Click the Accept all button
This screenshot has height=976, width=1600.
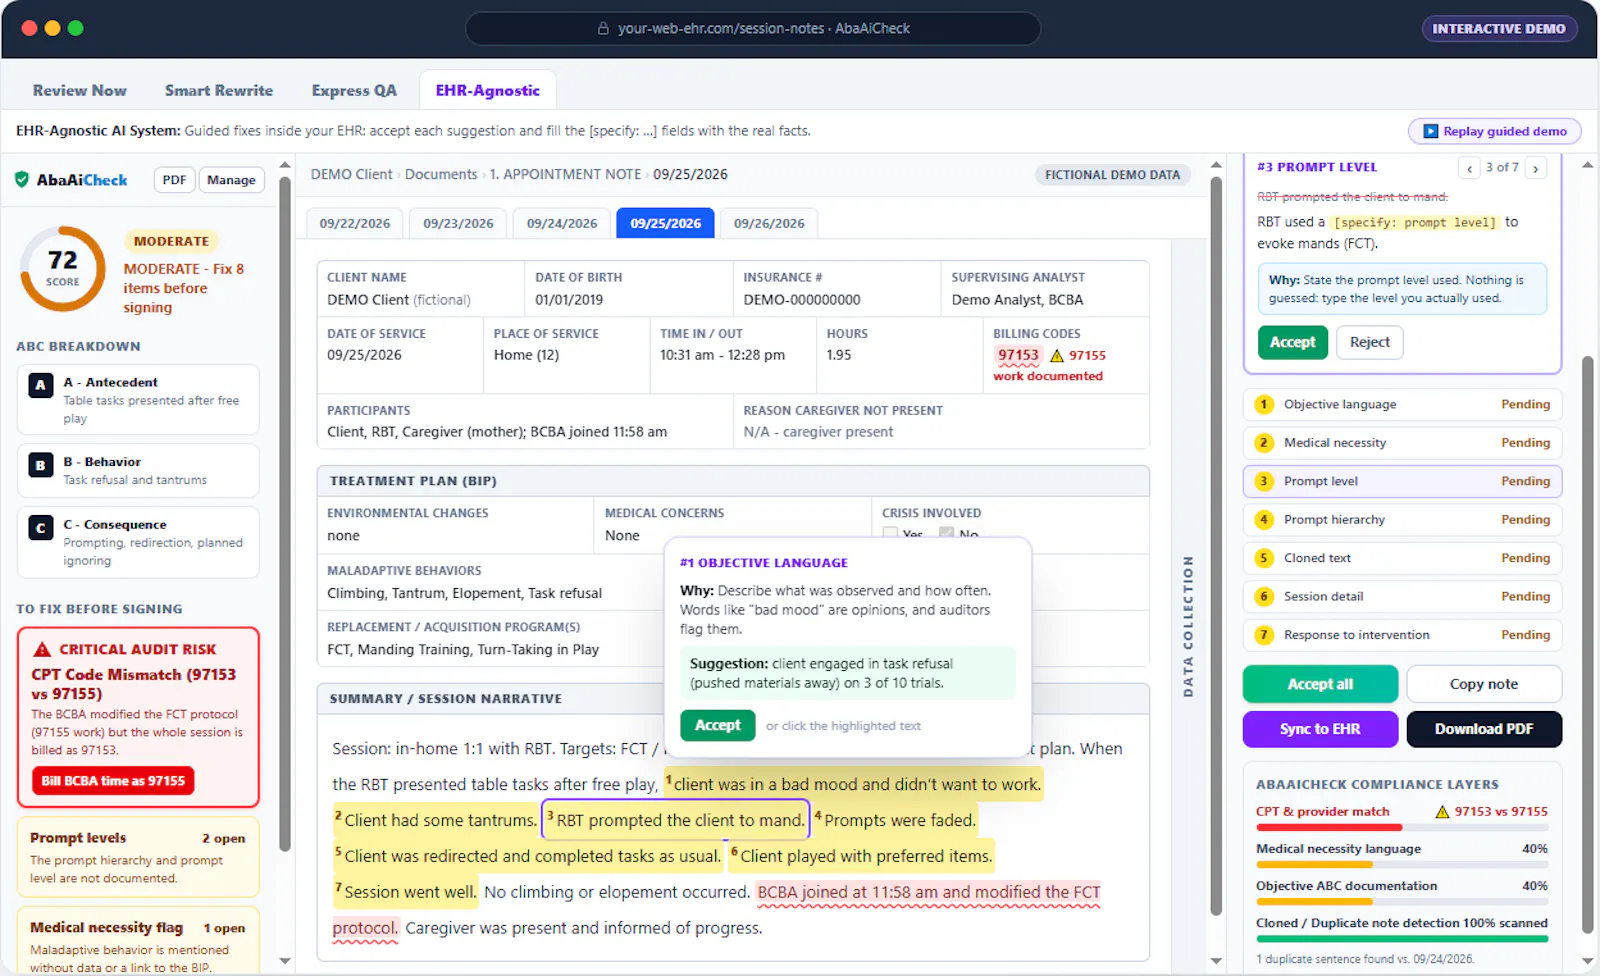[1320, 685]
